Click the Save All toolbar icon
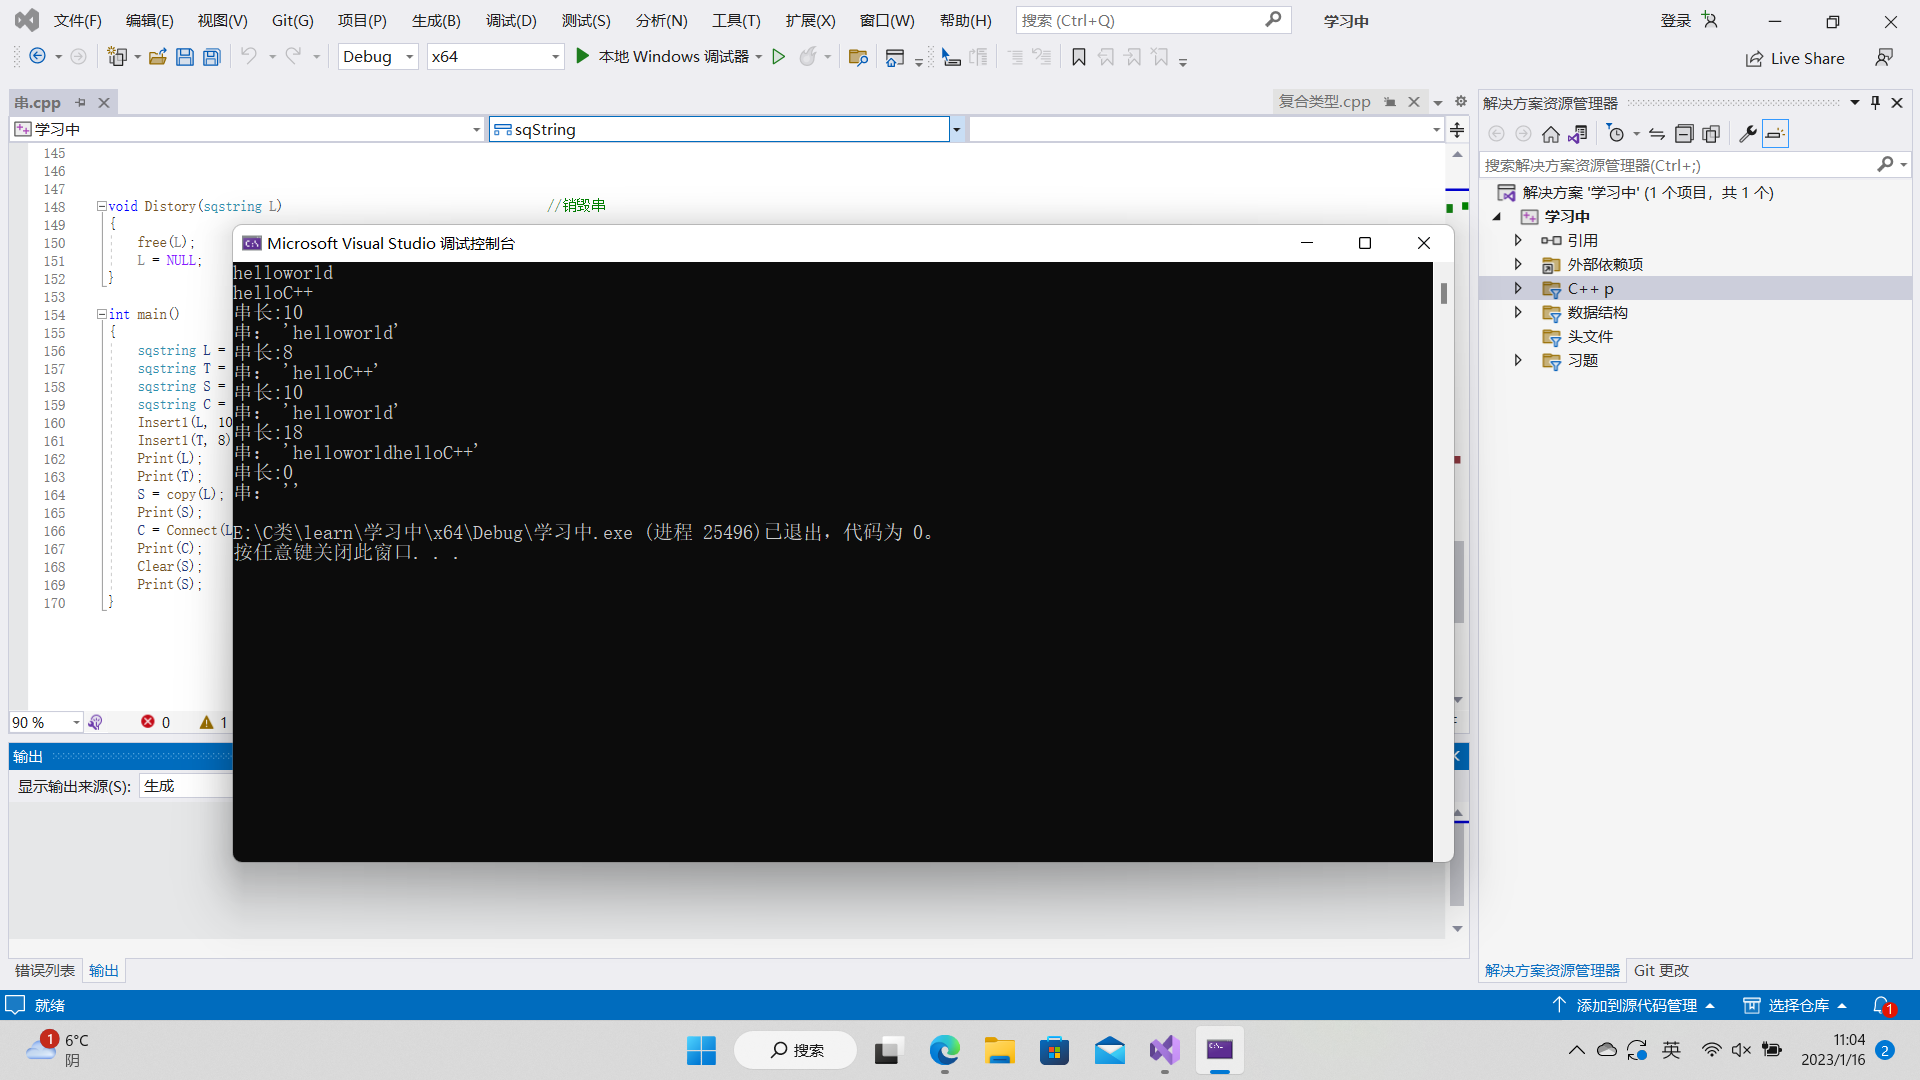The height and width of the screenshot is (1080, 1920). pos(211,57)
